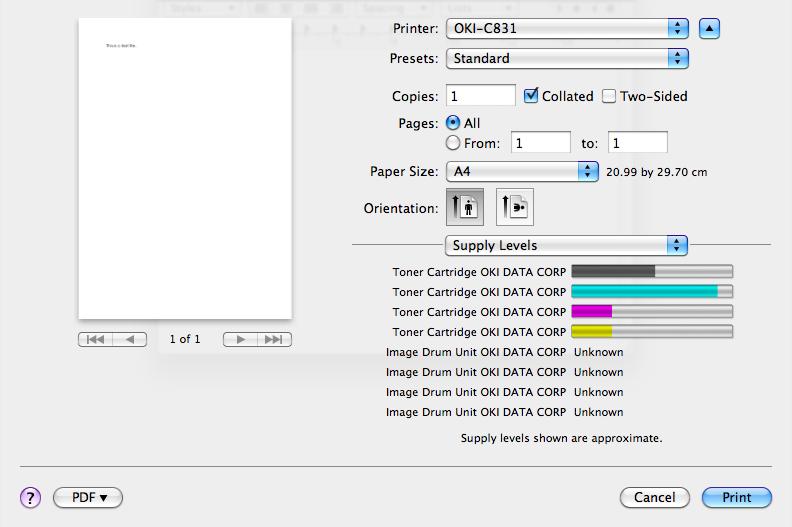
Task: Click the help question mark icon
Action: point(30,498)
